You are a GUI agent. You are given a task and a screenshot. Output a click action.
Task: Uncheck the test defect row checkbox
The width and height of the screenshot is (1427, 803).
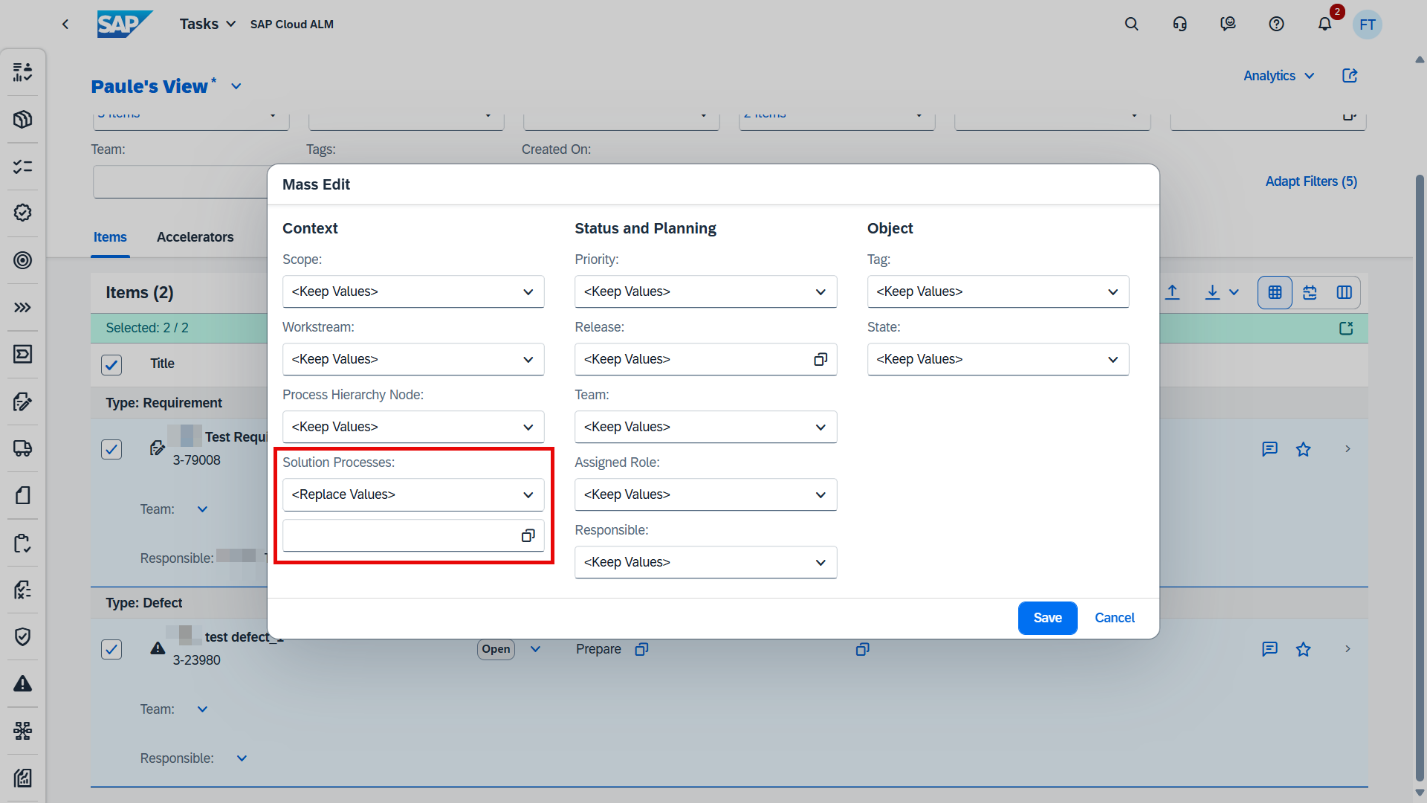[x=112, y=649]
